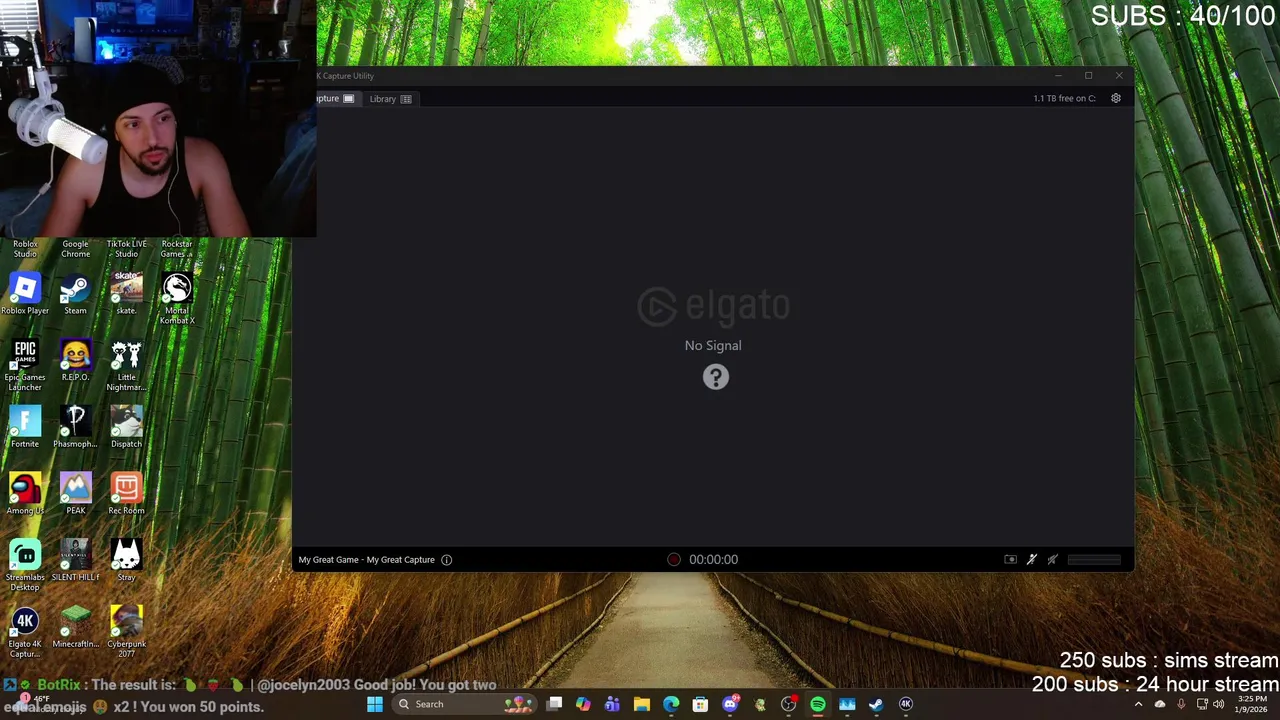
Task: Adjust the volume level bar in capture utility
Action: coord(1095,560)
